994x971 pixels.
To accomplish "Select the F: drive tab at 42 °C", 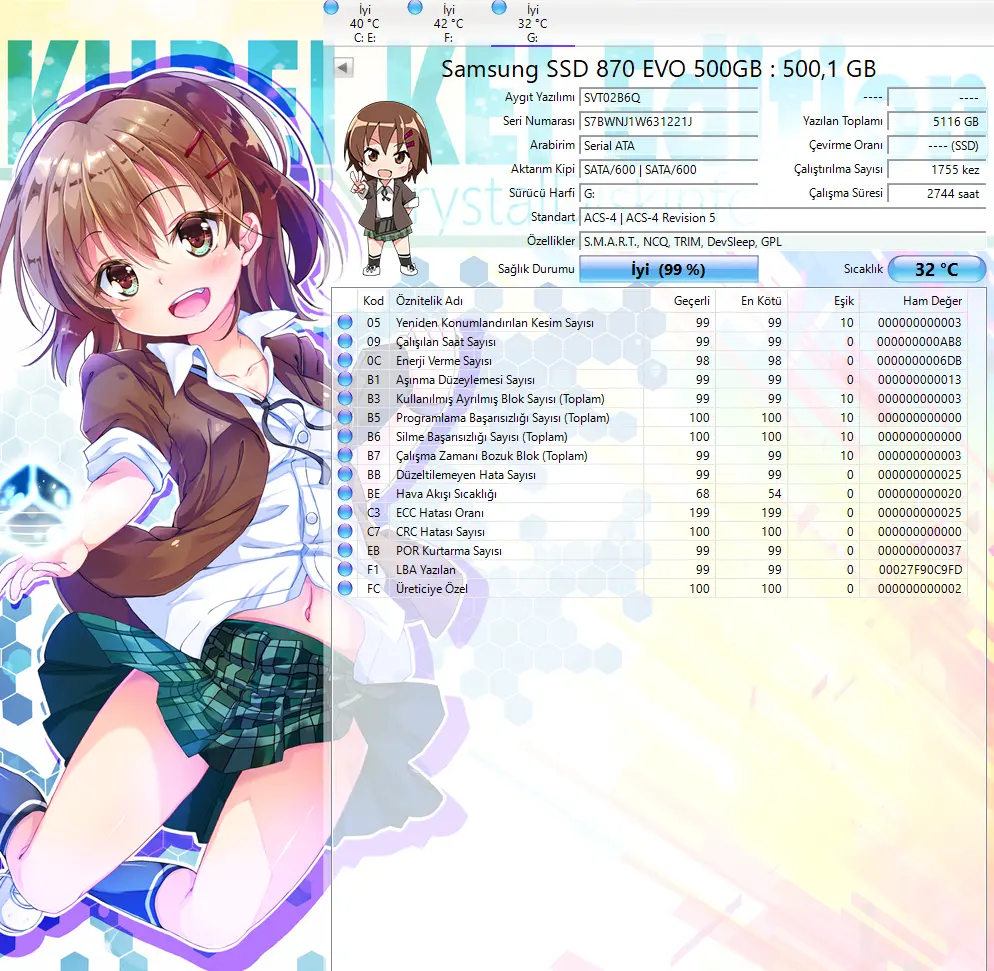I will pyautogui.click(x=448, y=23).
